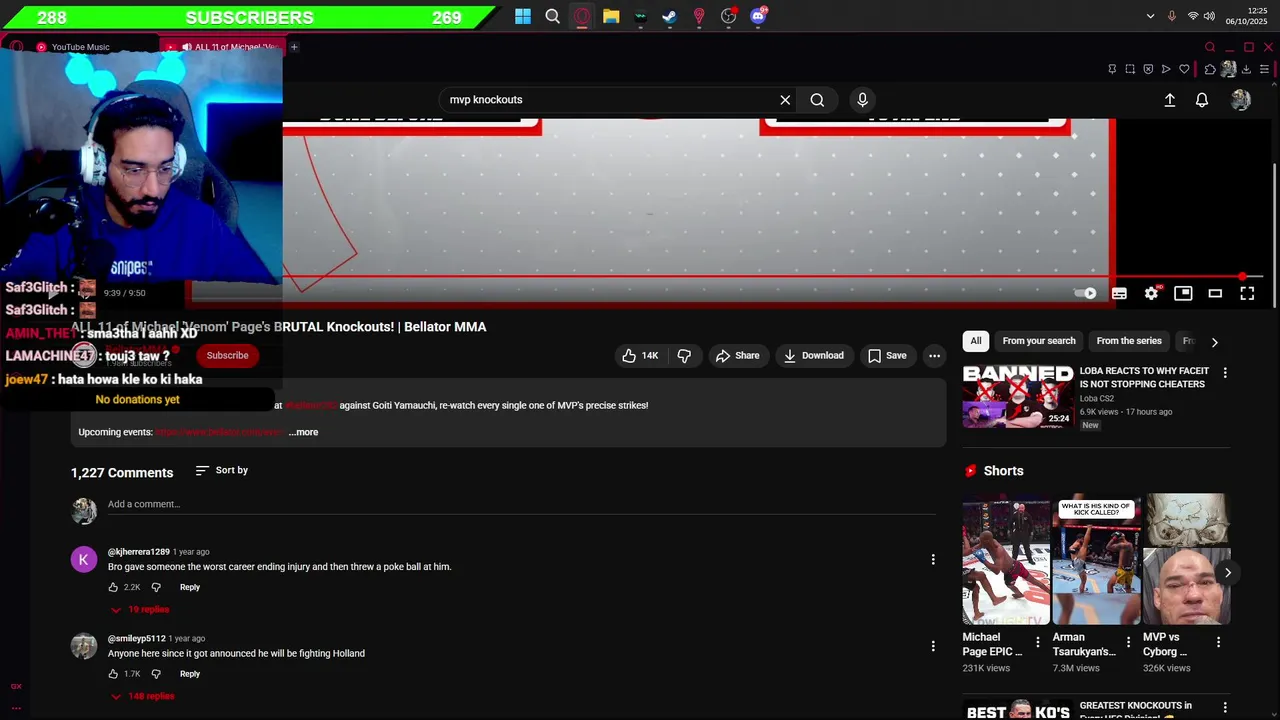Subscribe to the Bellator MMA channel
Image resolution: width=1280 pixels, height=720 pixels.
pyautogui.click(x=227, y=355)
